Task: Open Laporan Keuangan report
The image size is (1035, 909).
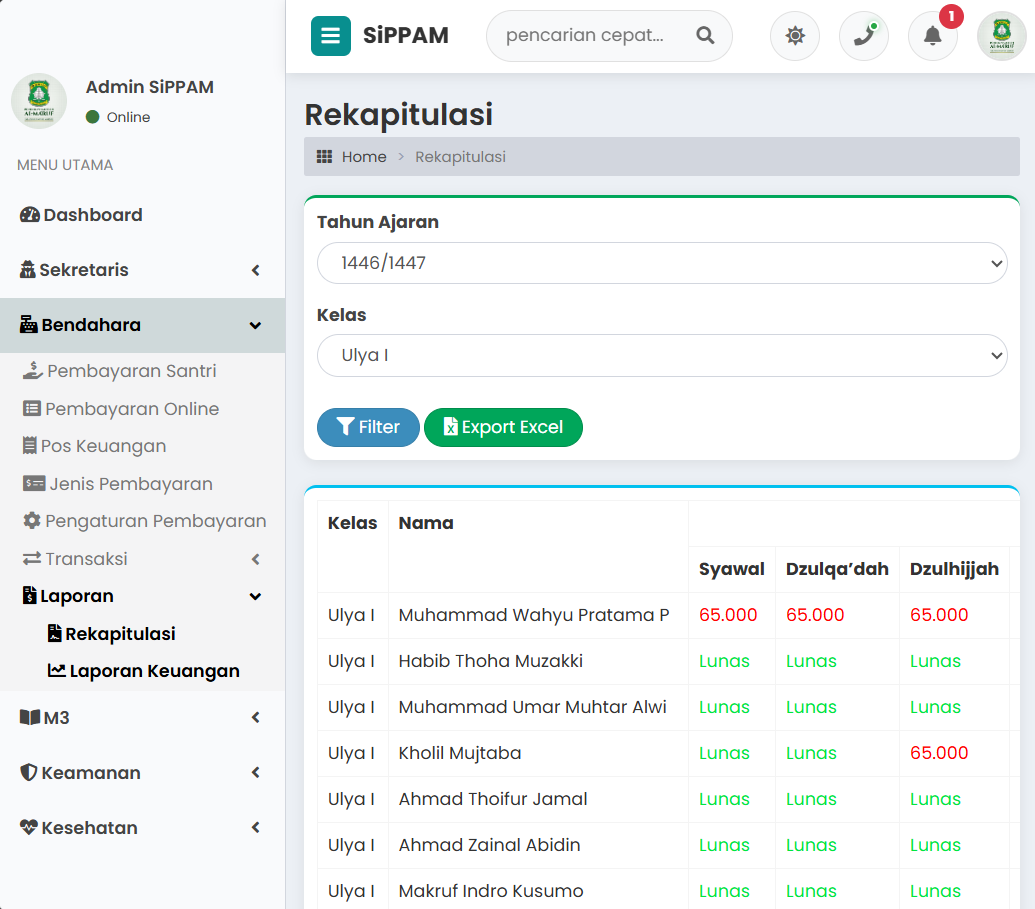Action: click(154, 671)
